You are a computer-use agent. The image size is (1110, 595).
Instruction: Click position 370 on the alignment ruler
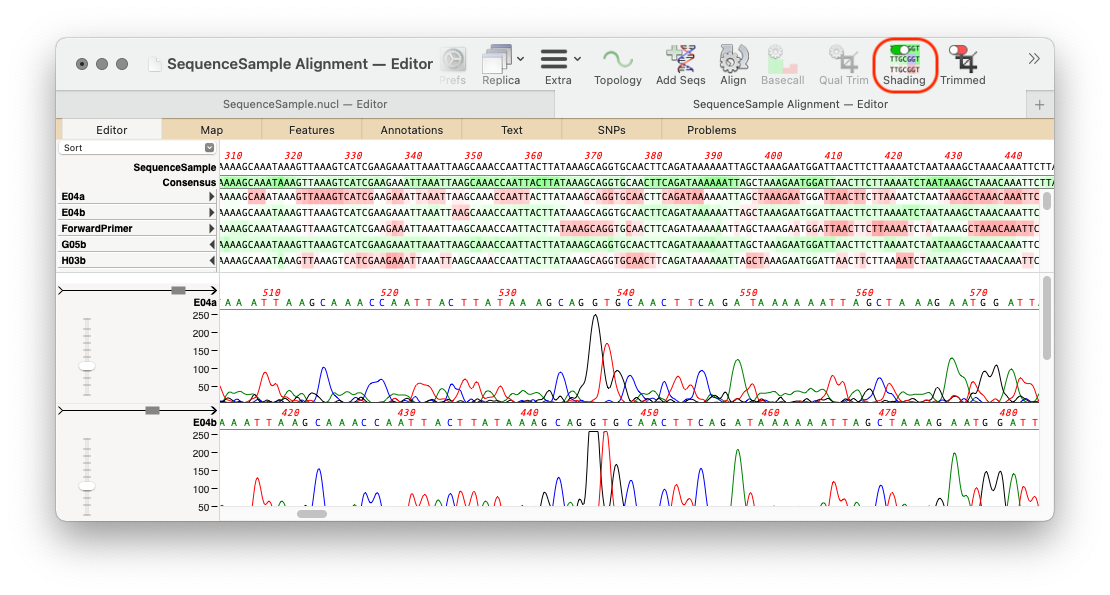pyautogui.click(x=593, y=156)
